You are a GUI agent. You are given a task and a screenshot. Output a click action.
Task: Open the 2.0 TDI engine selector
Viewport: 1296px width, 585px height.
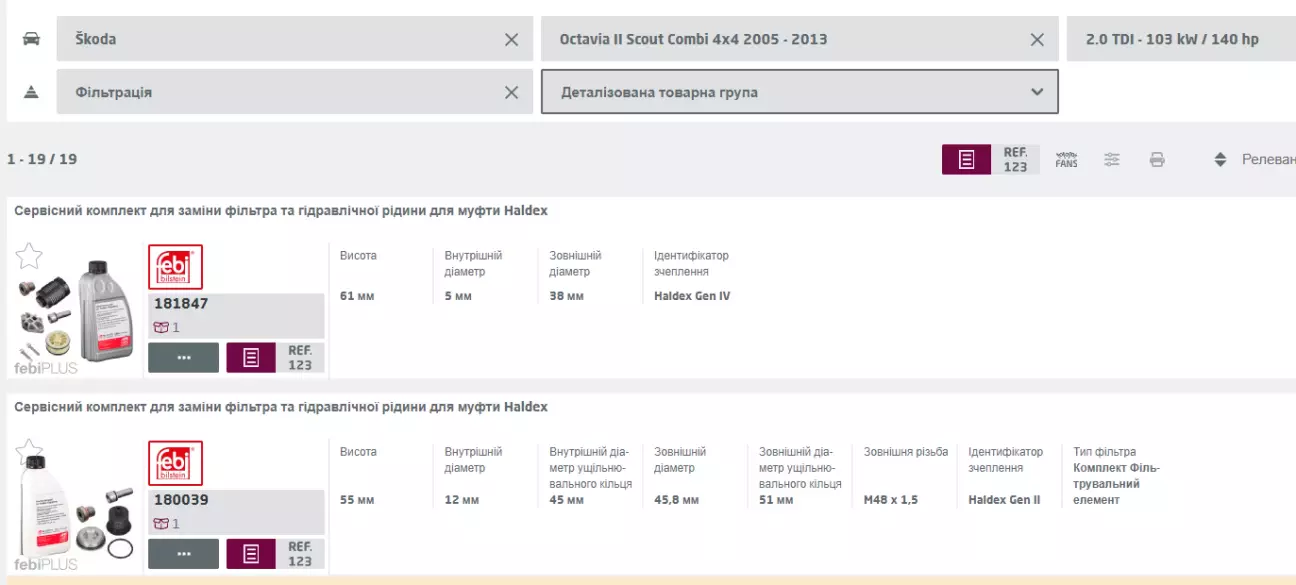pyautogui.click(x=1180, y=40)
